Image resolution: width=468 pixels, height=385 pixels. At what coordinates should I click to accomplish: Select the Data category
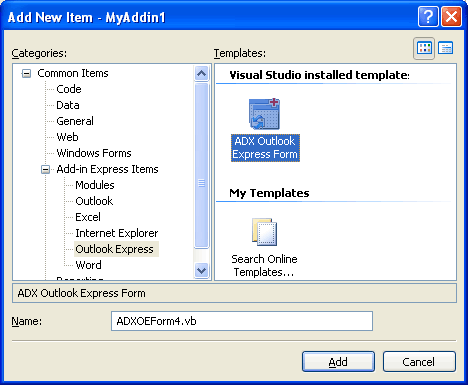pos(68,105)
